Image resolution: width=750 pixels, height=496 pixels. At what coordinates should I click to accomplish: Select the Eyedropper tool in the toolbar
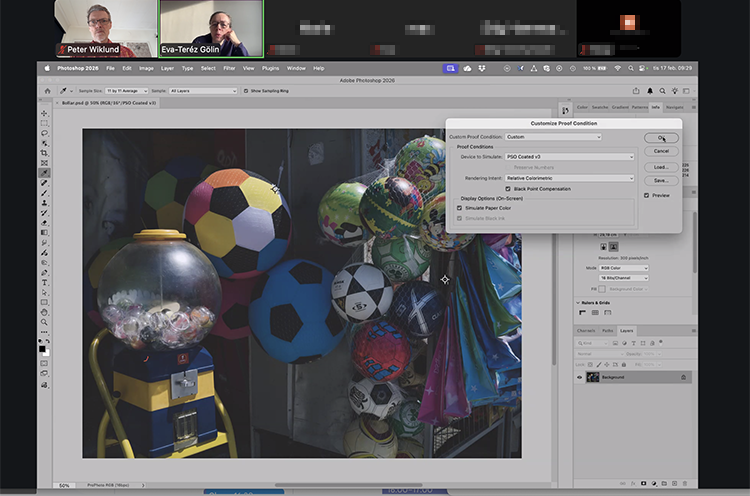coord(44,172)
